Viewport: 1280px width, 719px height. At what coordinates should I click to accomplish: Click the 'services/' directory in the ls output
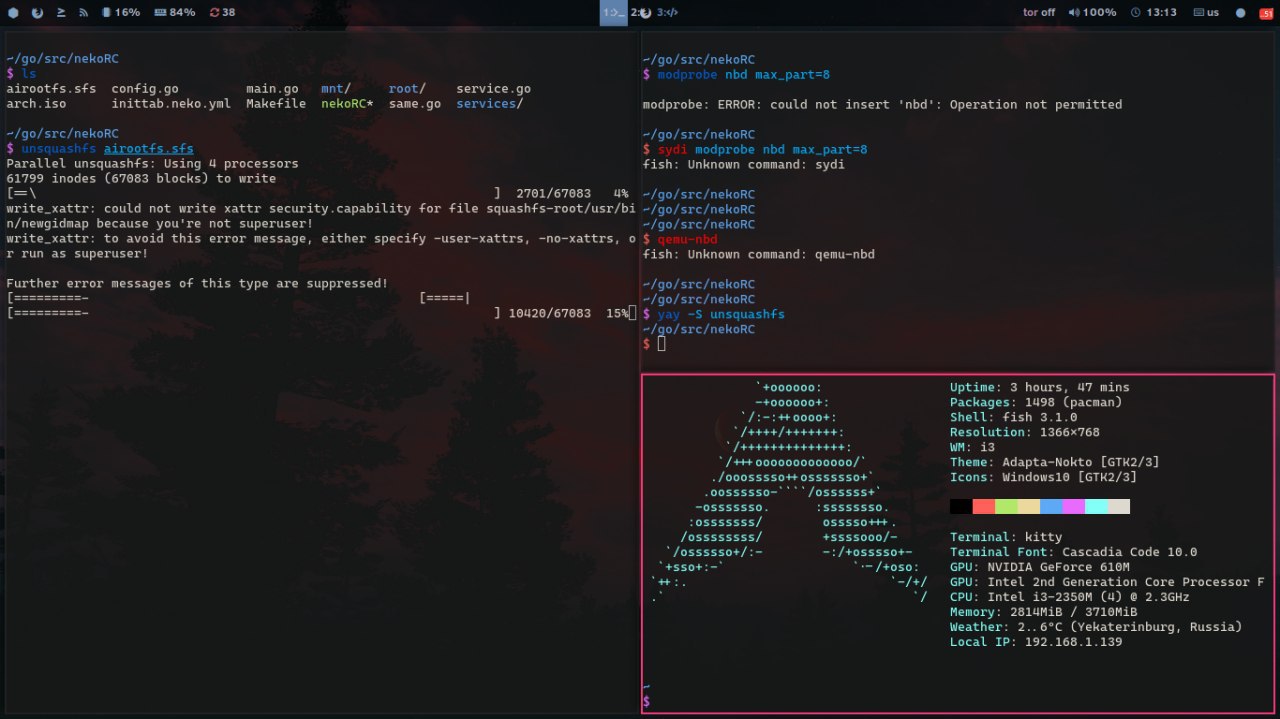(x=489, y=104)
